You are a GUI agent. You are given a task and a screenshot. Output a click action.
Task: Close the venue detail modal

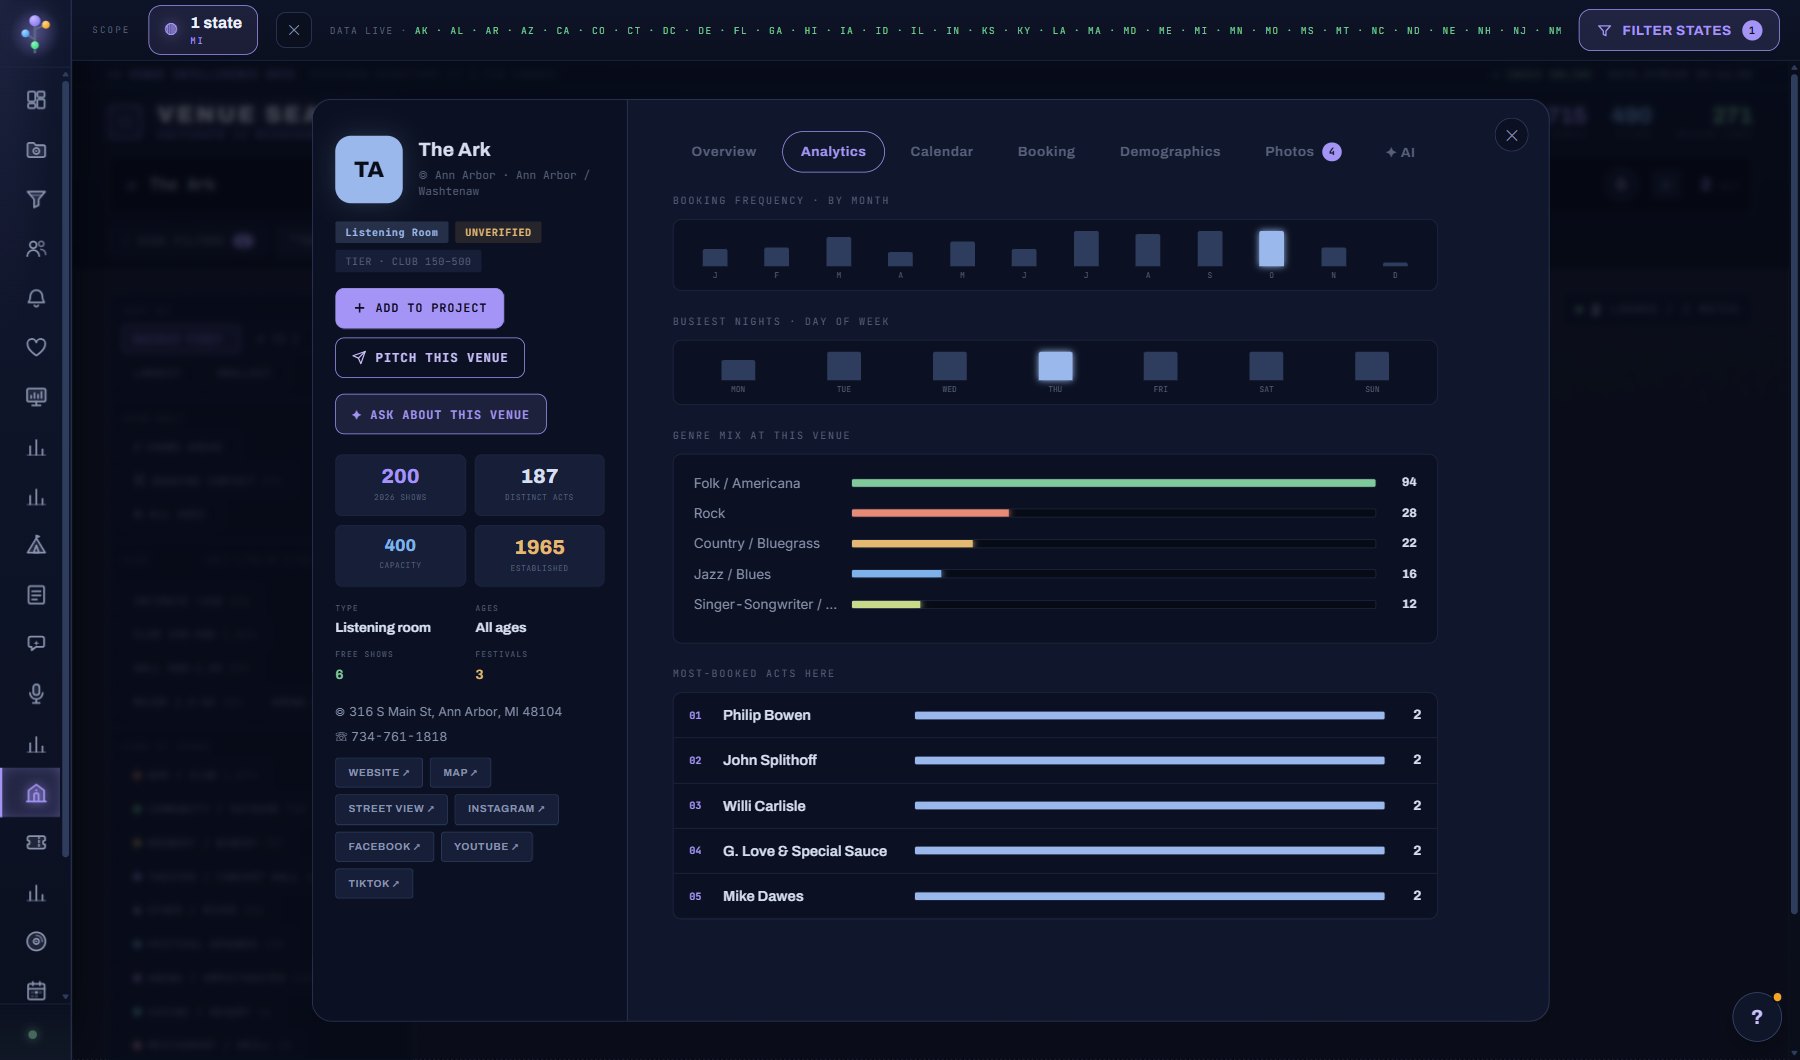point(1511,135)
